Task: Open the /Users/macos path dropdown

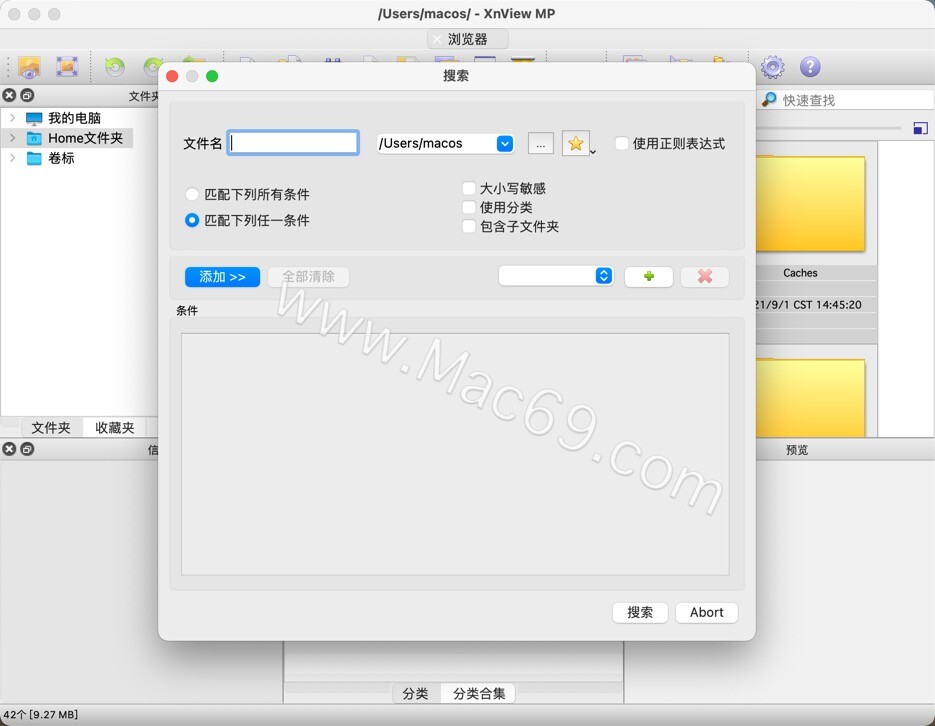Action: (504, 143)
